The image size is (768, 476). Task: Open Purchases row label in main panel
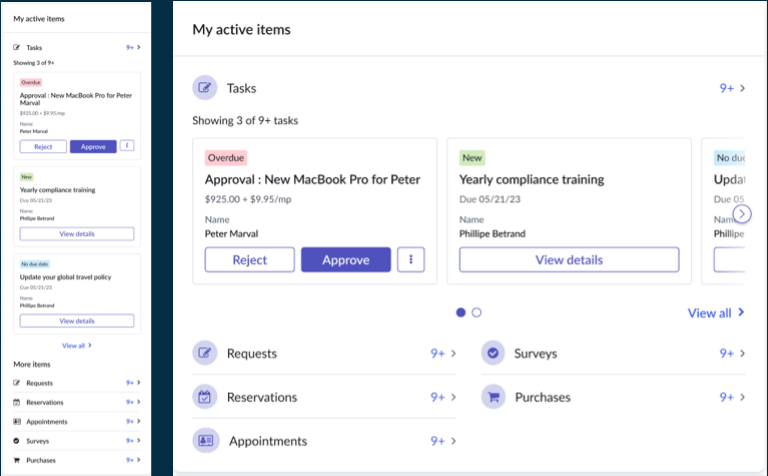543,397
